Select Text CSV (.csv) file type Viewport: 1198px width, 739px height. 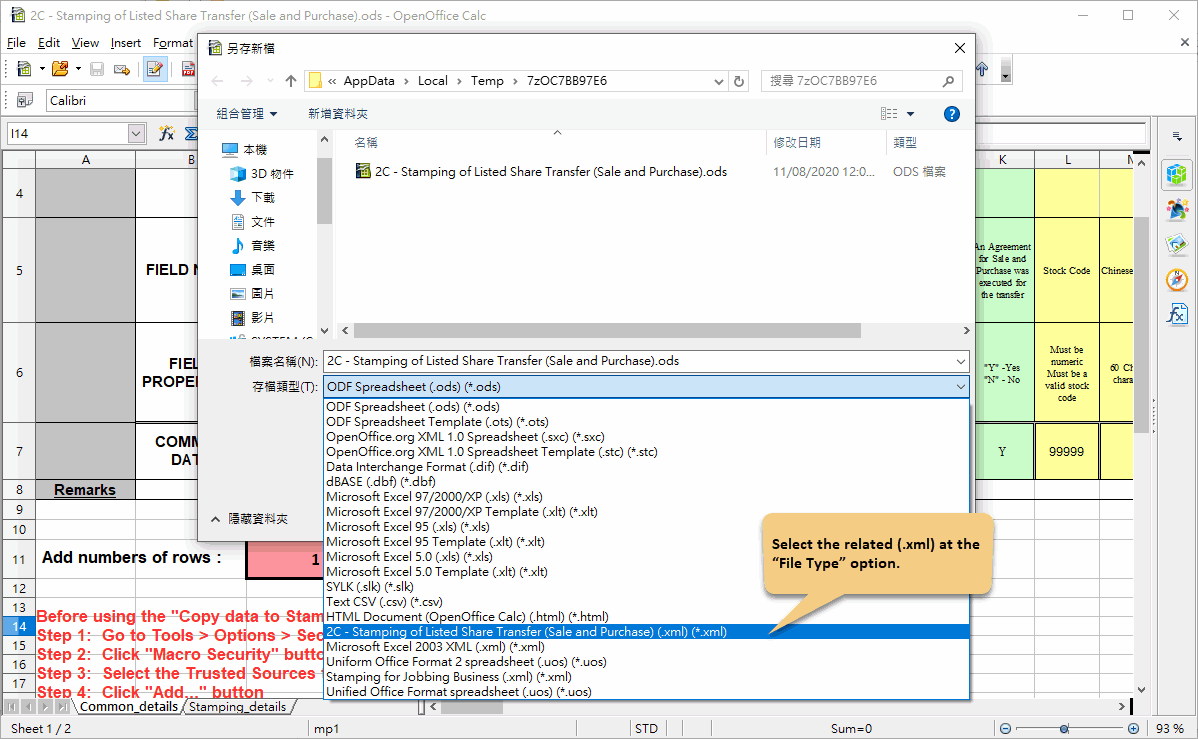pos(646,601)
